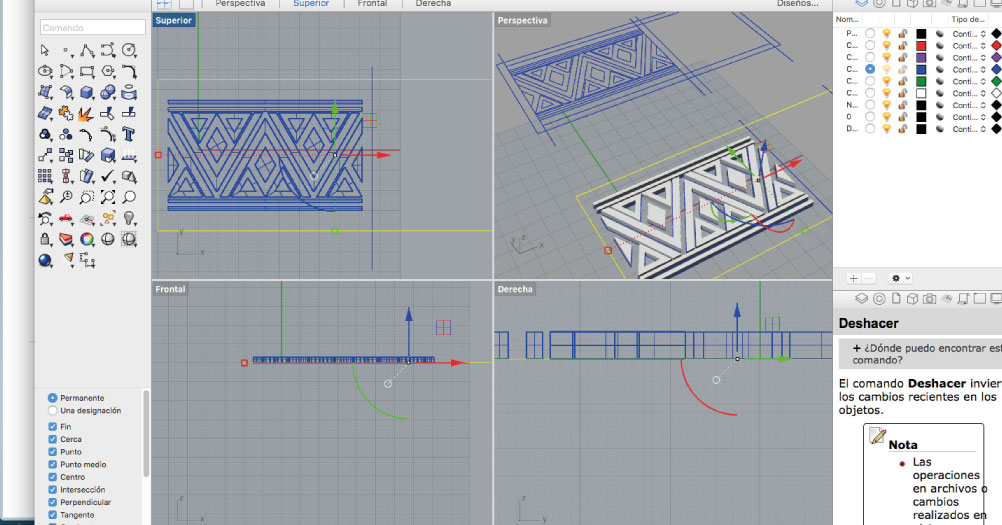Image resolution: width=1002 pixels, height=525 pixels.
Task: Select the Boolean union spheres tool
Action: pyautogui.click(x=108, y=93)
